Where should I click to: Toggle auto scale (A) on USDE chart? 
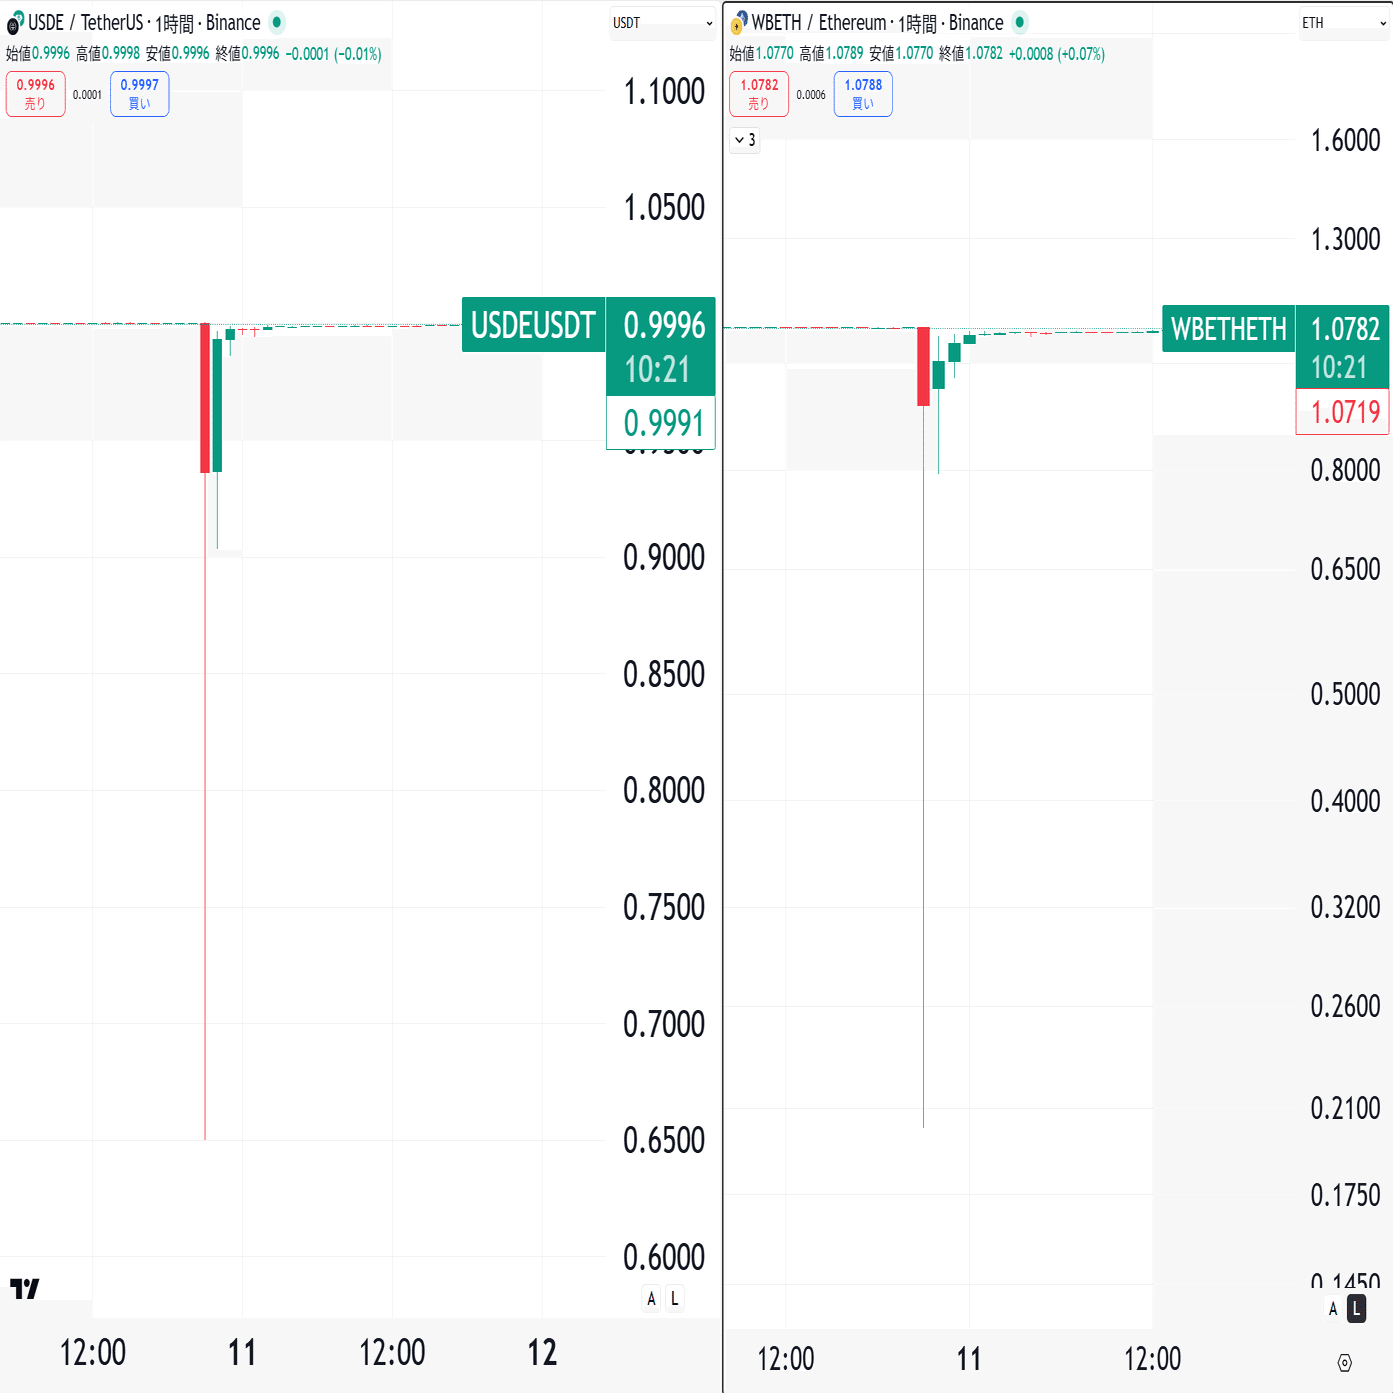click(651, 1298)
